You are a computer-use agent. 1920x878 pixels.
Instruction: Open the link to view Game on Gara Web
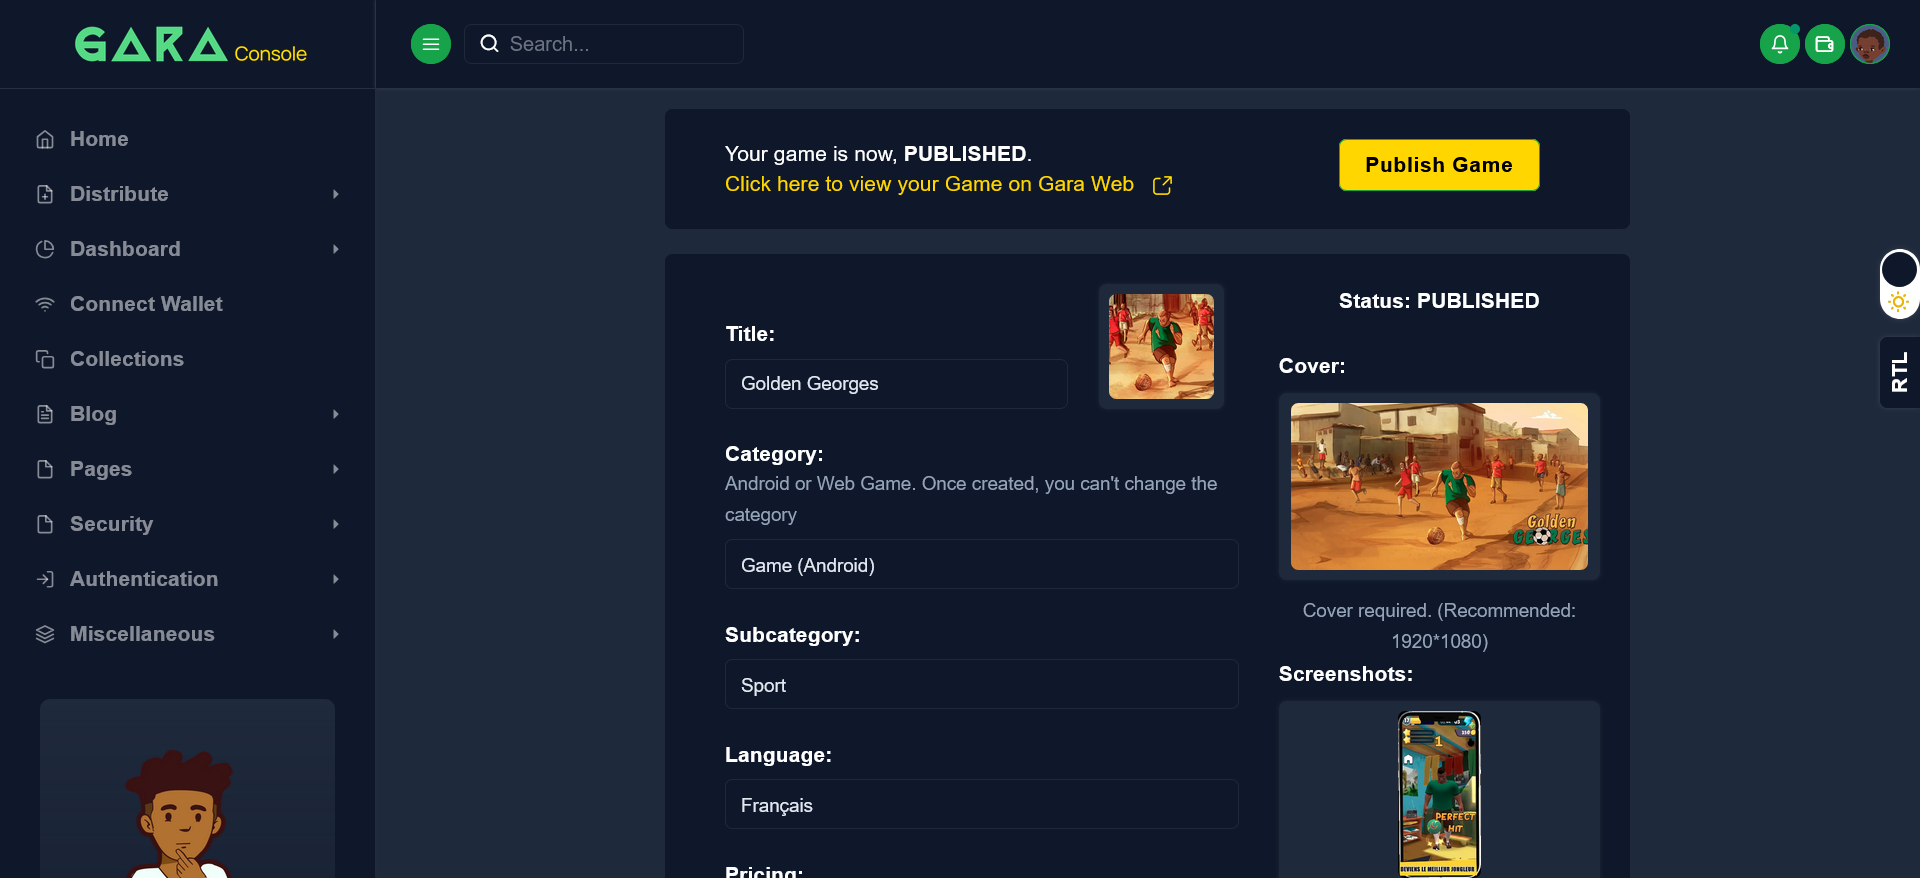point(929,184)
